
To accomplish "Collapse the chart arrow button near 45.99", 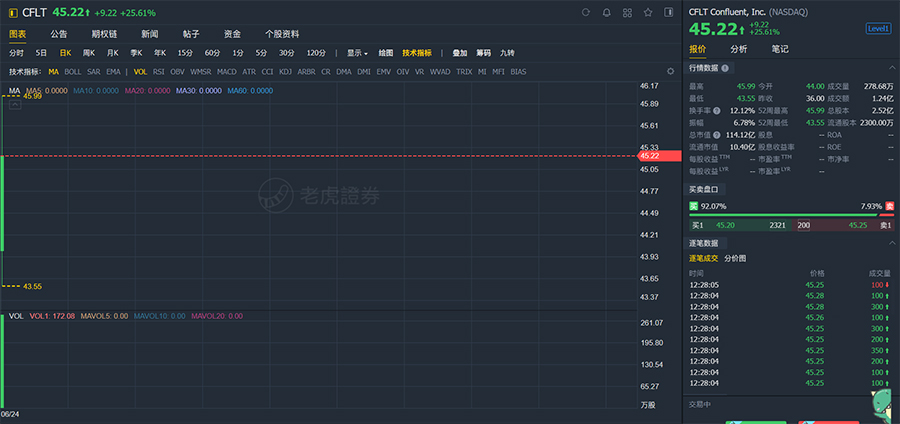I will point(15,105).
